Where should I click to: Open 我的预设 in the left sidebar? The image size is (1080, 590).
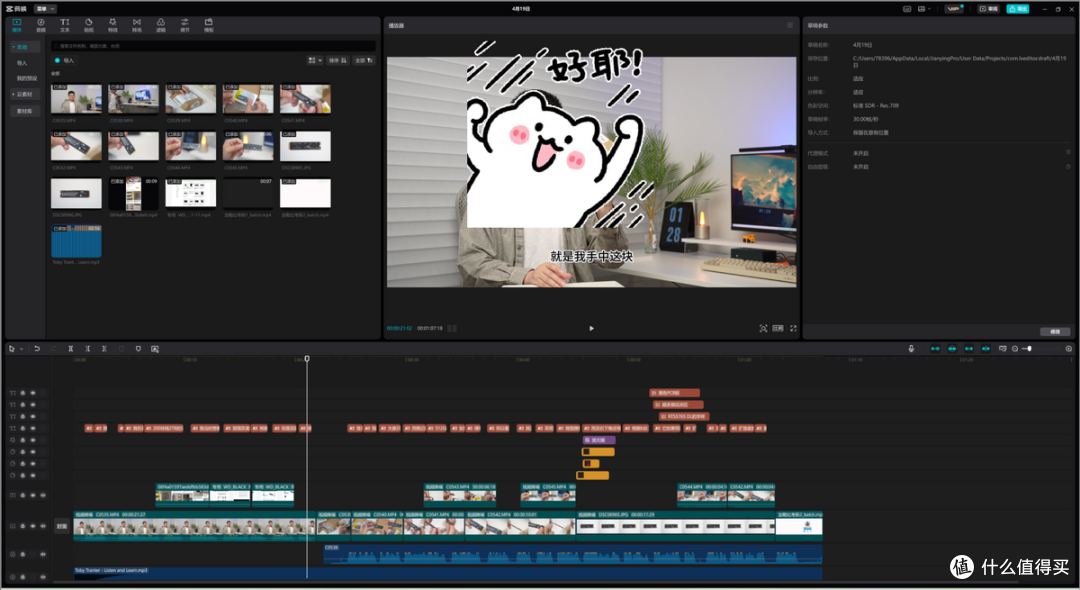point(27,78)
